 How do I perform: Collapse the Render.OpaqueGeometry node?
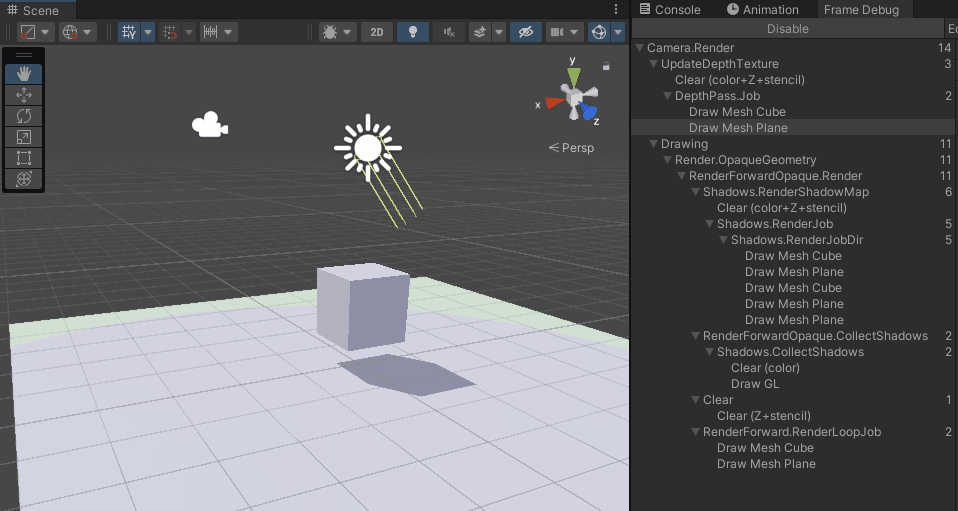667,160
